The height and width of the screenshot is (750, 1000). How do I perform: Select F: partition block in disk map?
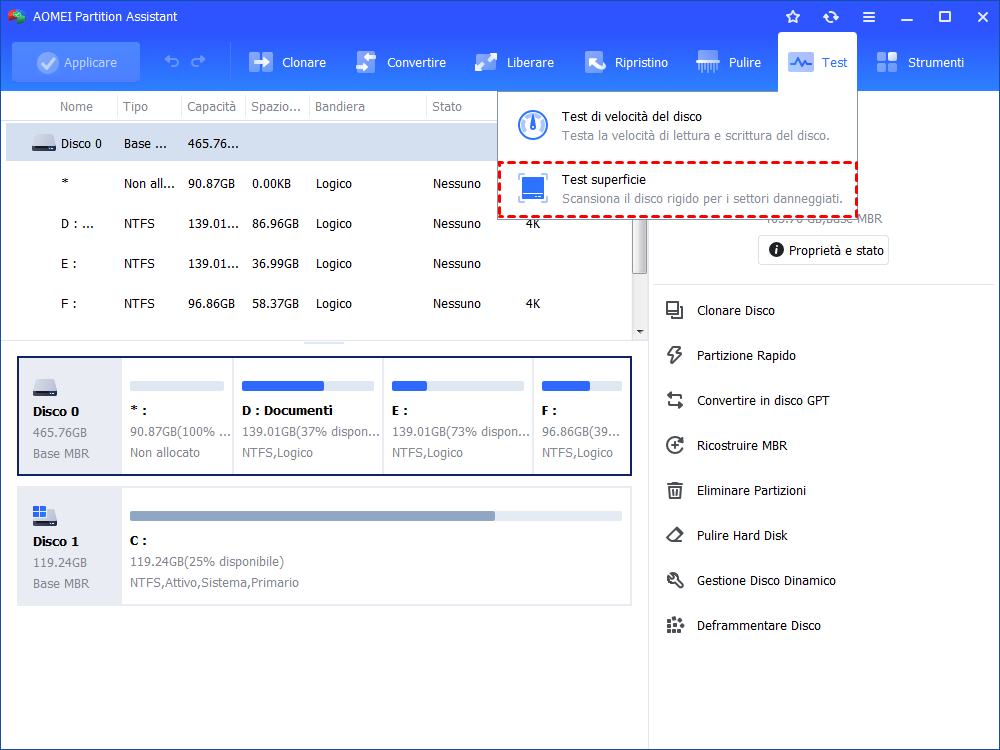[582, 416]
